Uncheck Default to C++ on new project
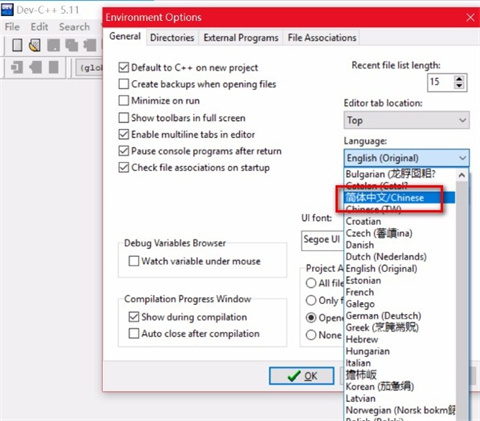This screenshot has height=421, width=480. (x=124, y=67)
